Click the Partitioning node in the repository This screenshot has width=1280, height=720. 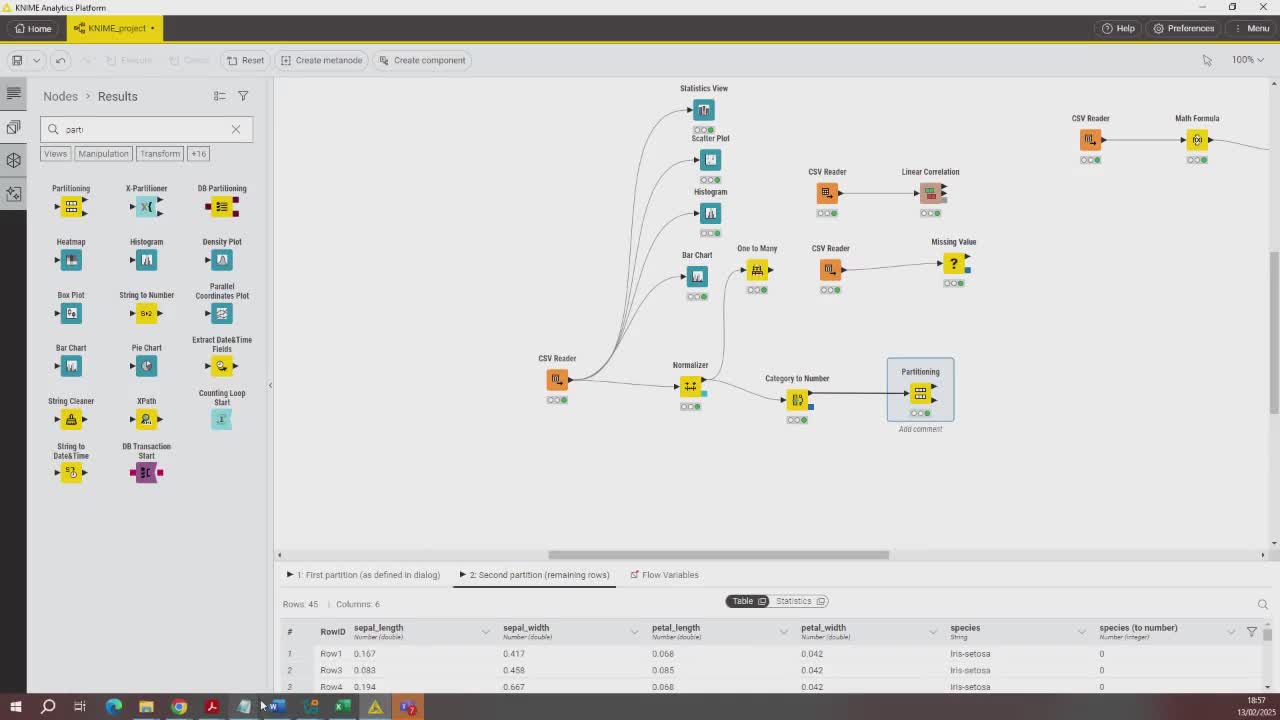71,206
